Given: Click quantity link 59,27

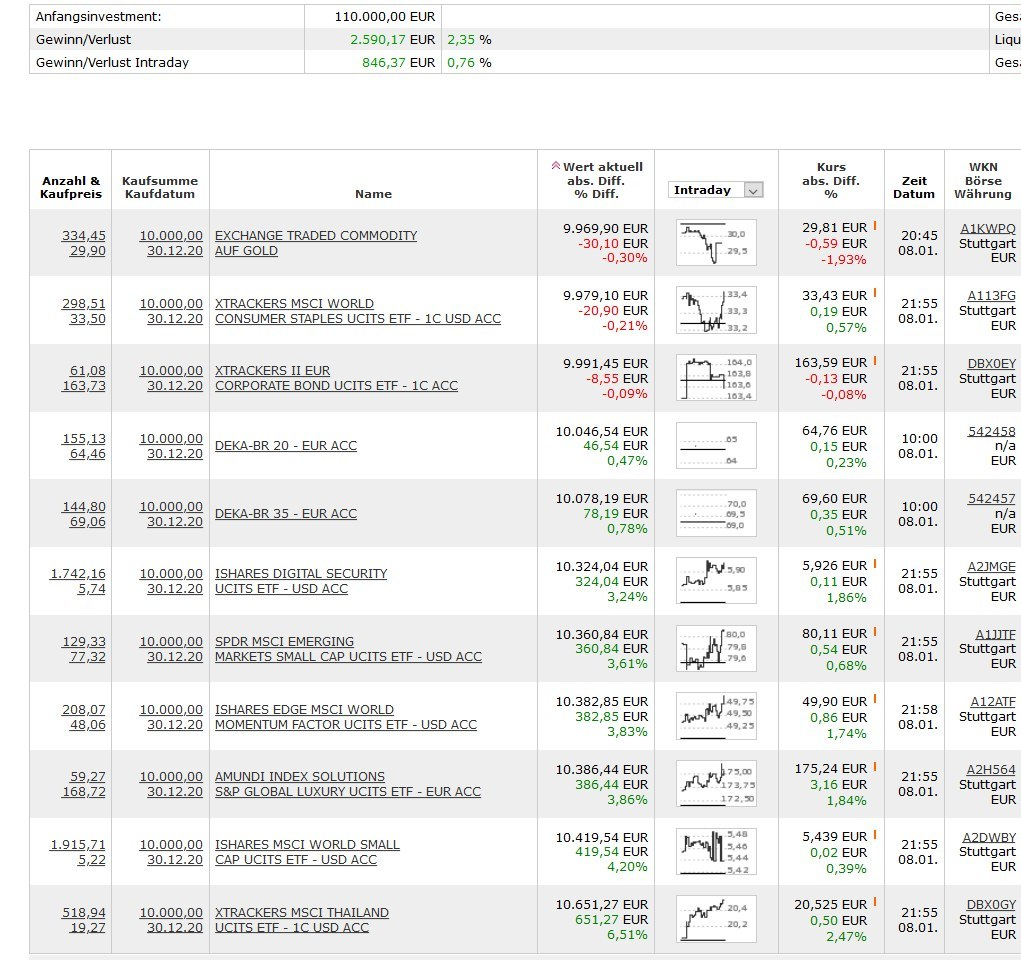Looking at the screenshot, I should [x=87, y=776].
